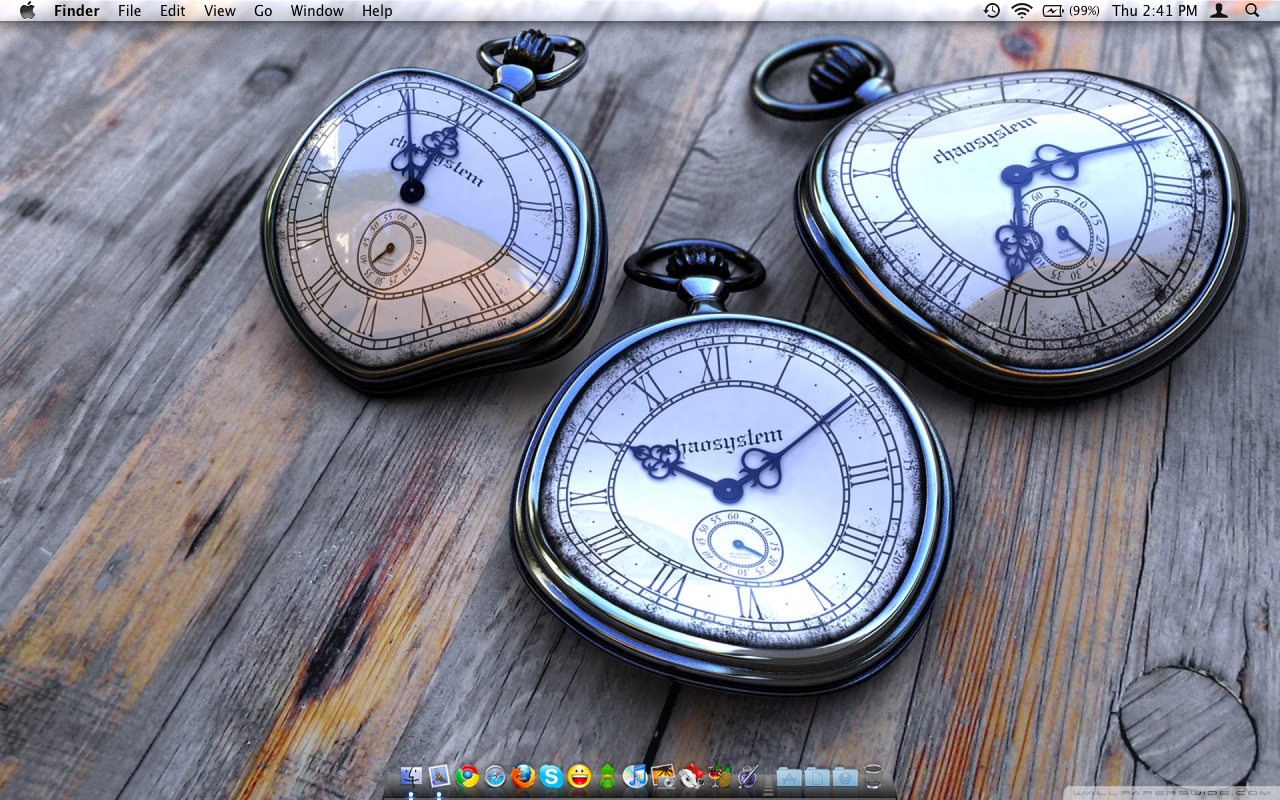Open the Go menu
The height and width of the screenshot is (800, 1280).
pos(263,11)
